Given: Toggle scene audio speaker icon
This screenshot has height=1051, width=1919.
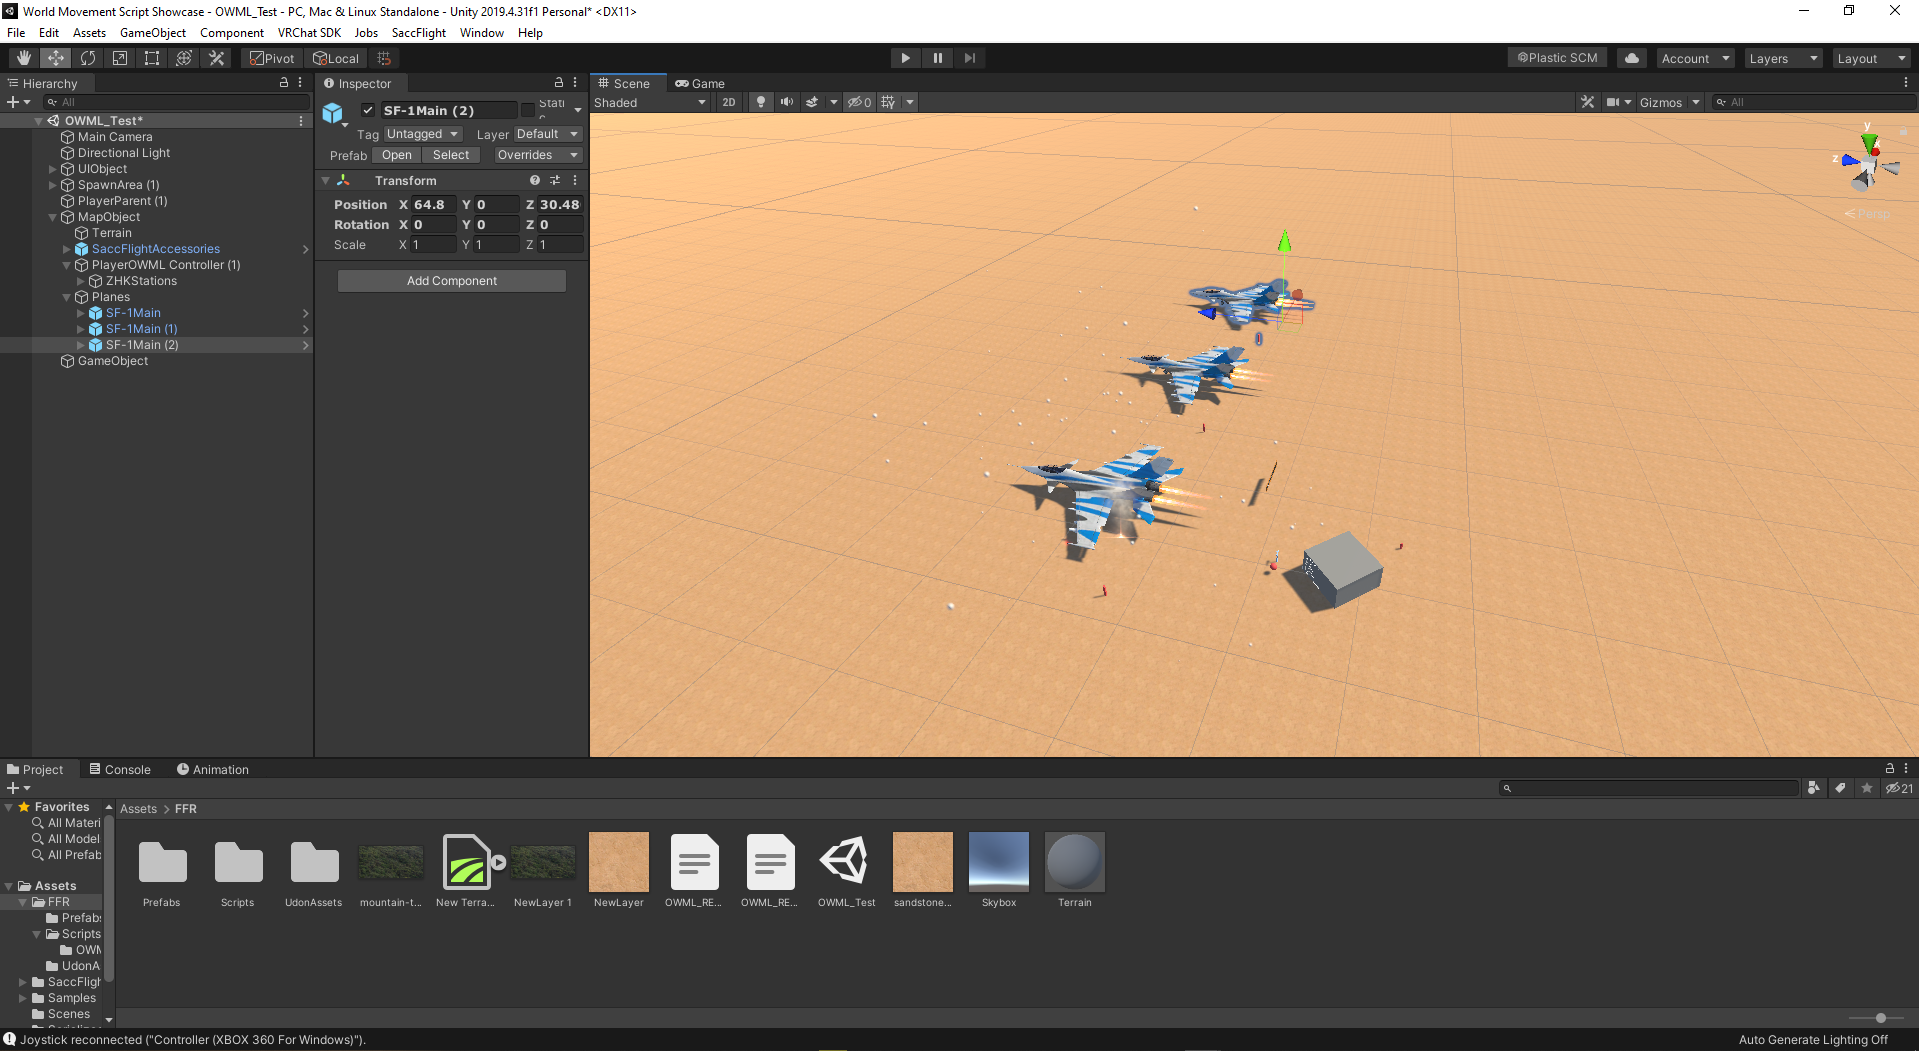Looking at the screenshot, I should click(x=787, y=102).
